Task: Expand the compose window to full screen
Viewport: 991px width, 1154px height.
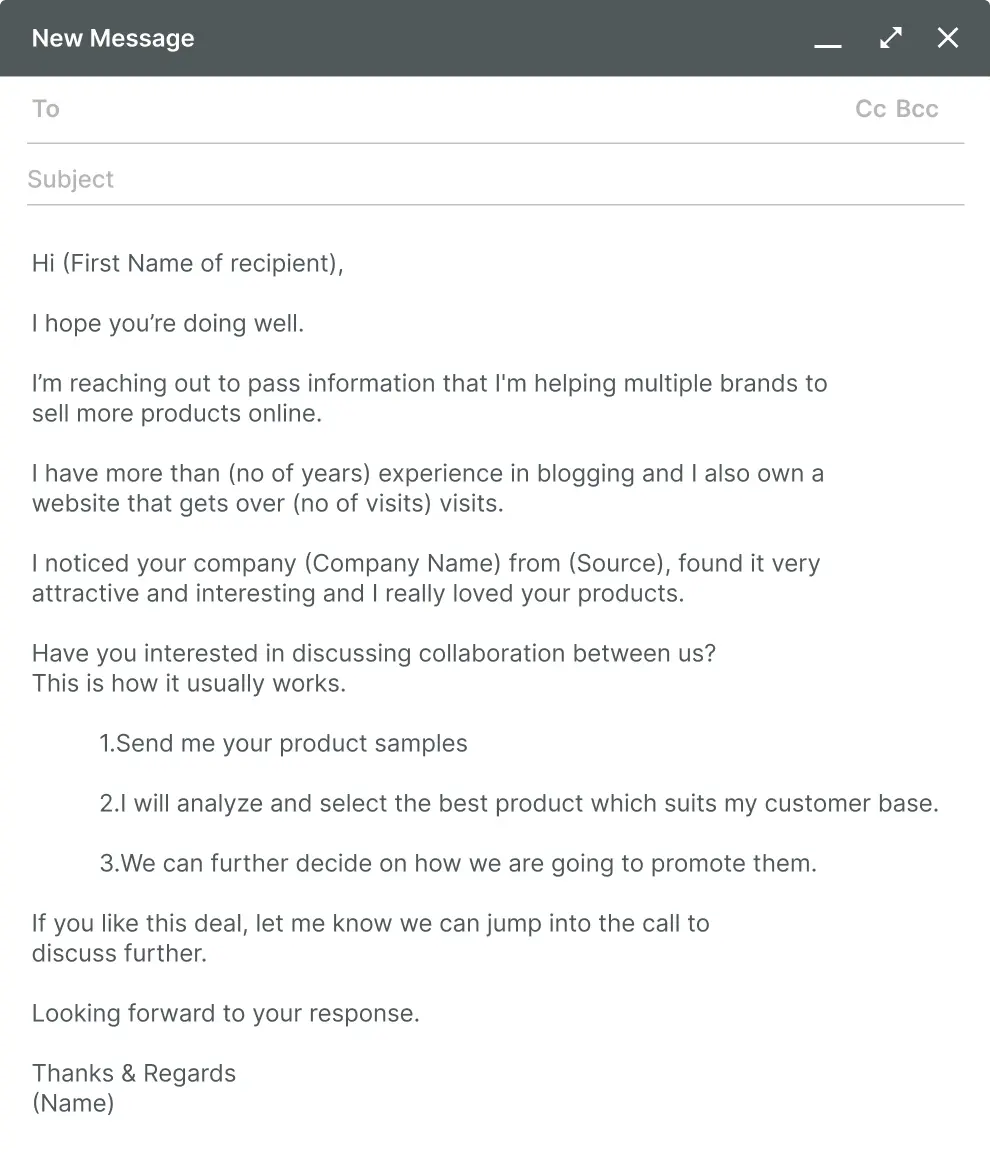Action: pyautogui.click(x=890, y=38)
